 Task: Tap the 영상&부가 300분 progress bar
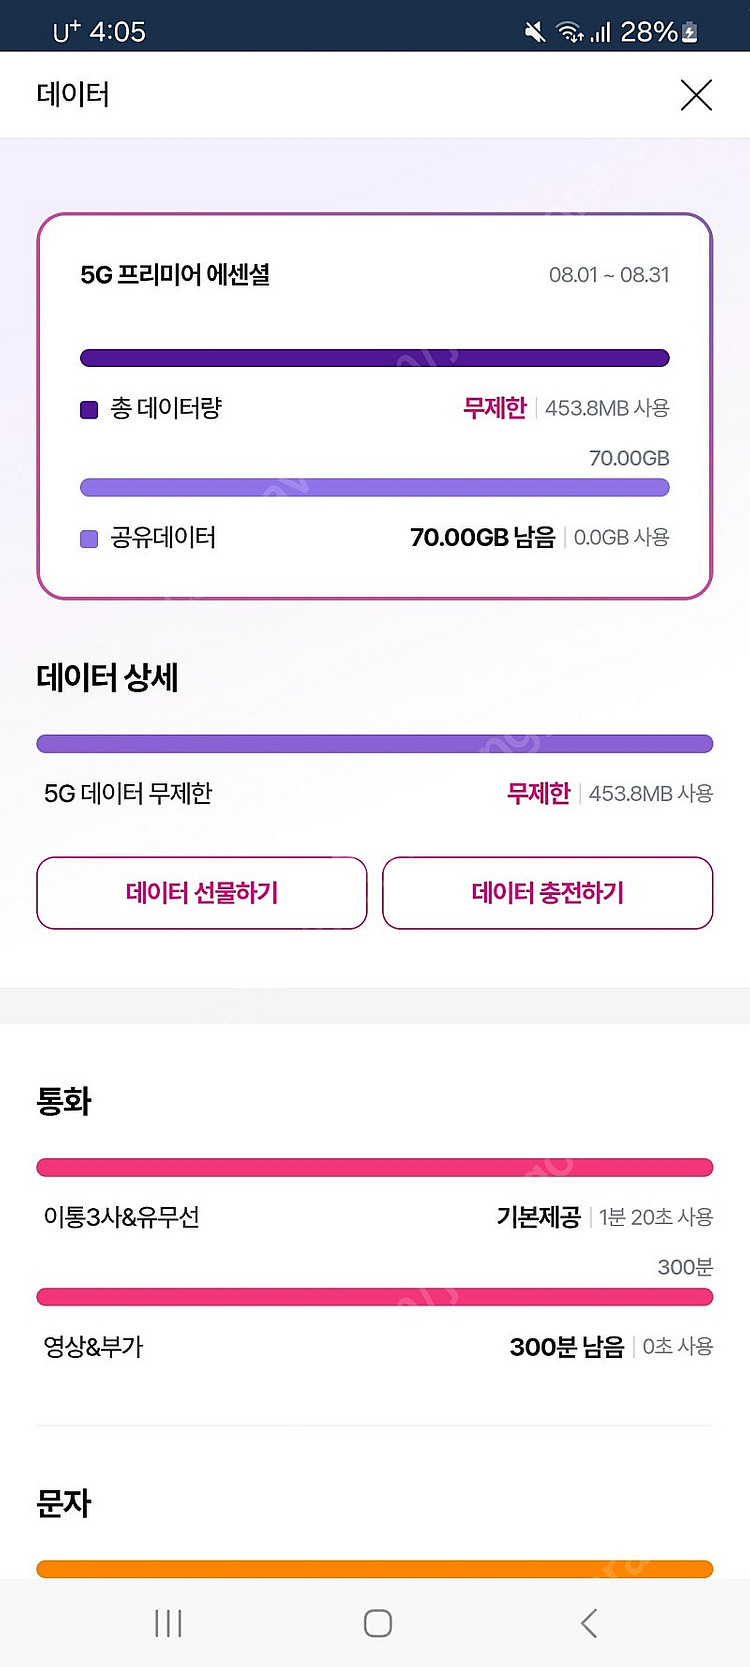point(374,1297)
